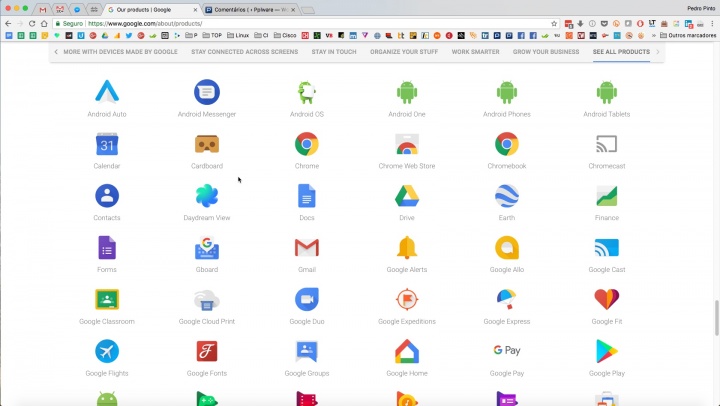Open the Google Drive icon
The image size is (720, 406).
pos(406,197)
